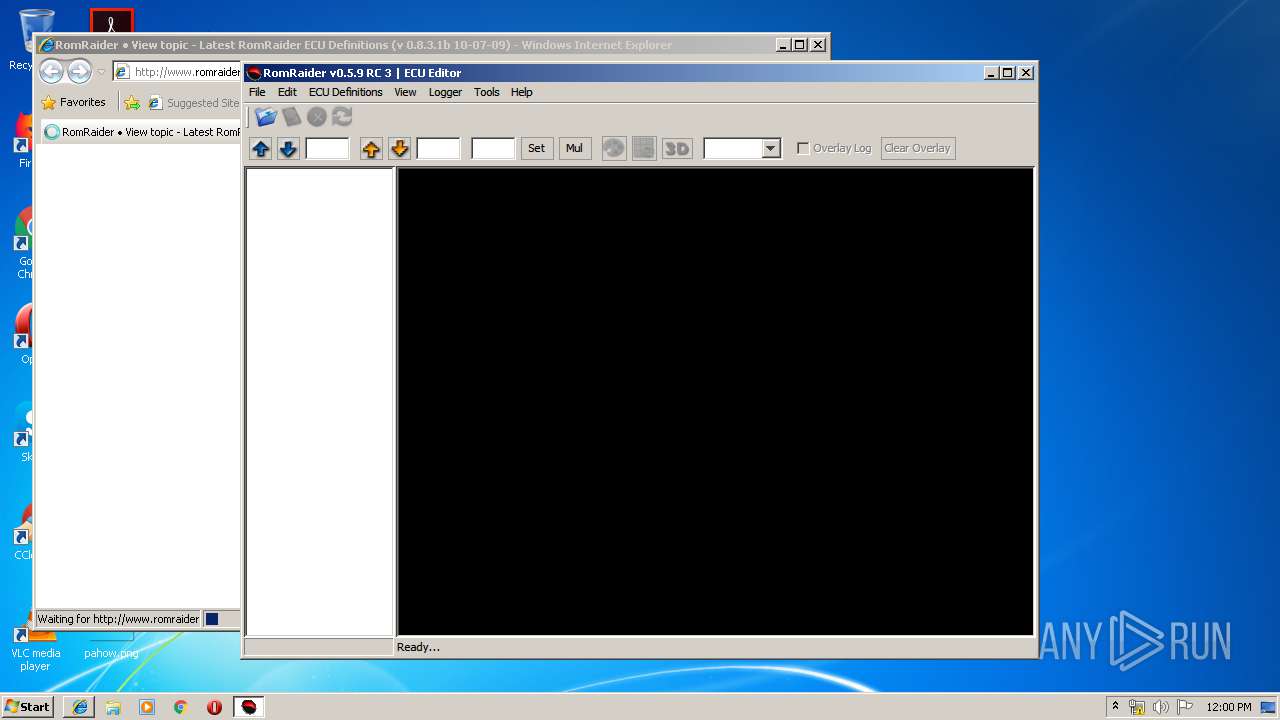Click the Save ROM icon in toolbar
The width and height of the screenshot is (1280, 720).
291,117
